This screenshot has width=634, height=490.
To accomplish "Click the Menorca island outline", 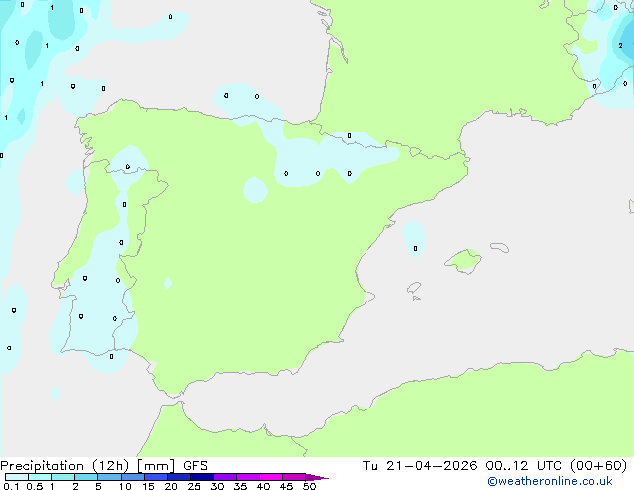I will pos(500,247).
